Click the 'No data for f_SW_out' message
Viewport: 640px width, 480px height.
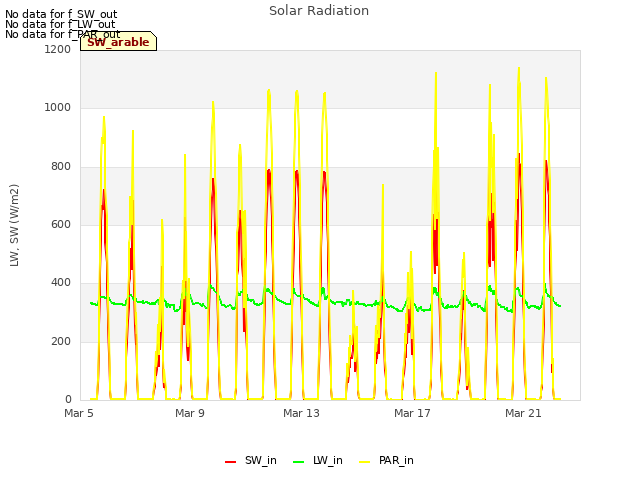(61, 14)
